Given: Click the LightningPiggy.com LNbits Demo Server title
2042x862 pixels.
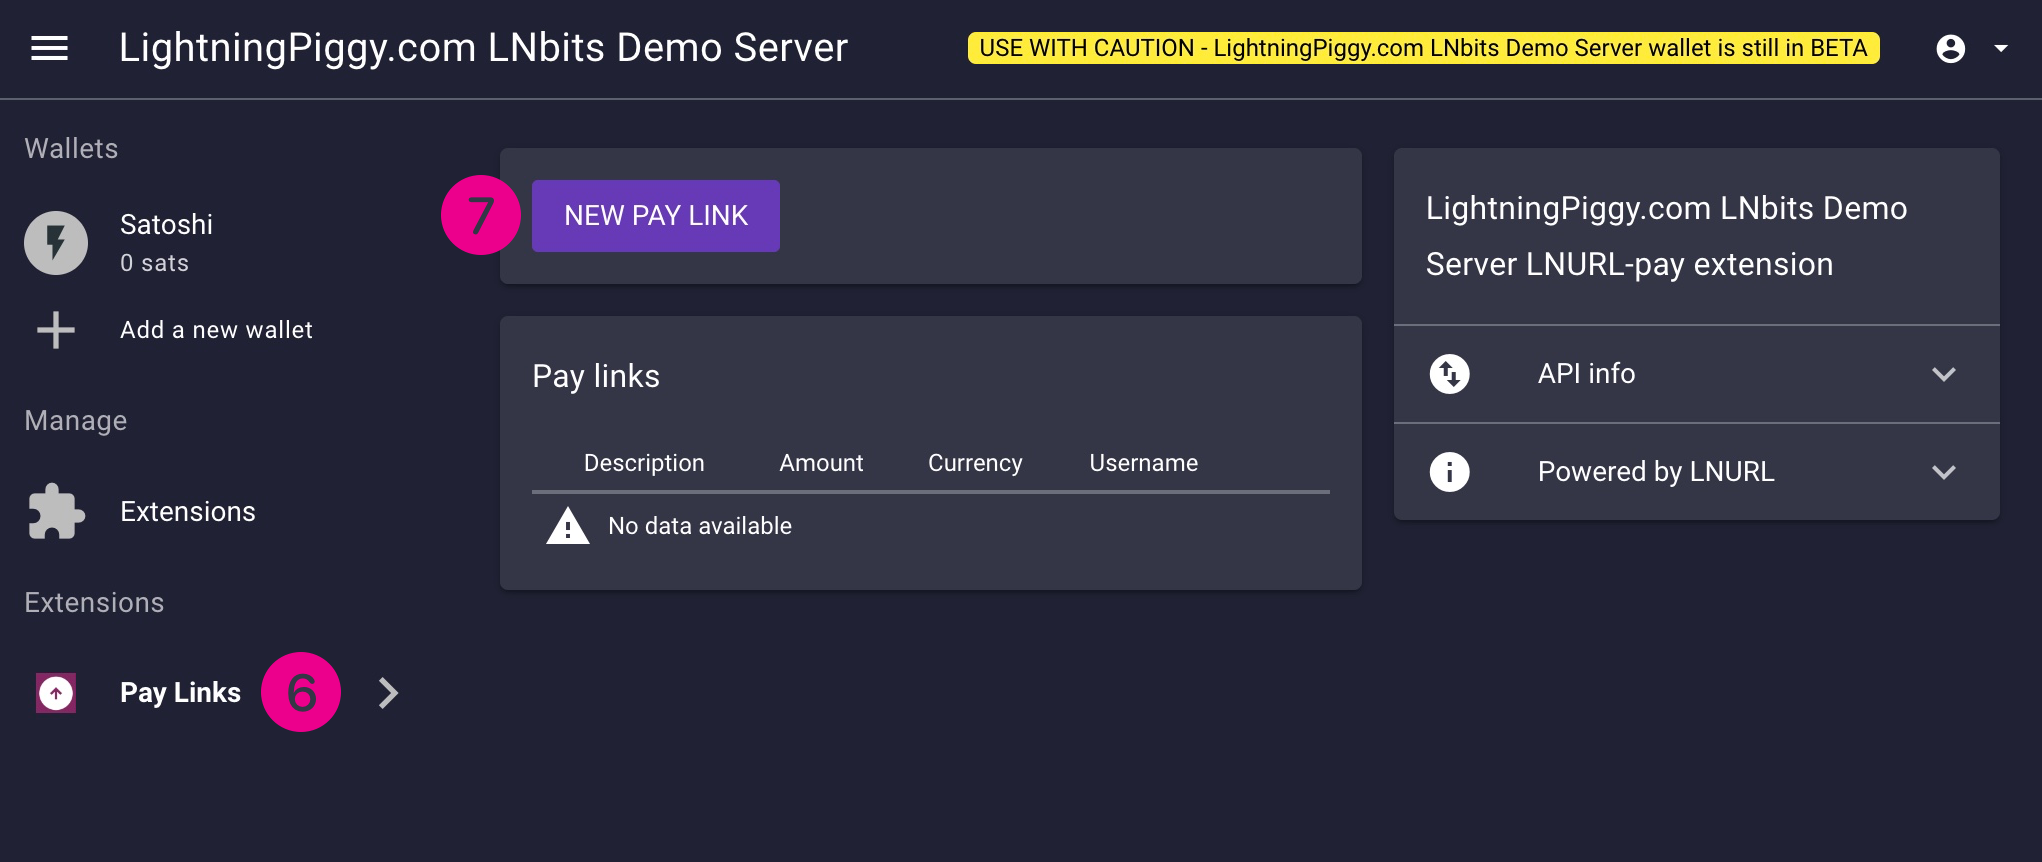Looking at the screenshot, I should [x=483, y=48].
